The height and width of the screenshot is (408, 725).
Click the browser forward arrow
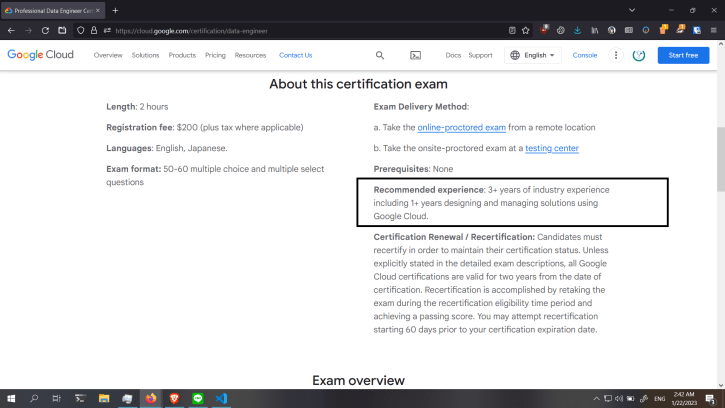click(28, 31)
